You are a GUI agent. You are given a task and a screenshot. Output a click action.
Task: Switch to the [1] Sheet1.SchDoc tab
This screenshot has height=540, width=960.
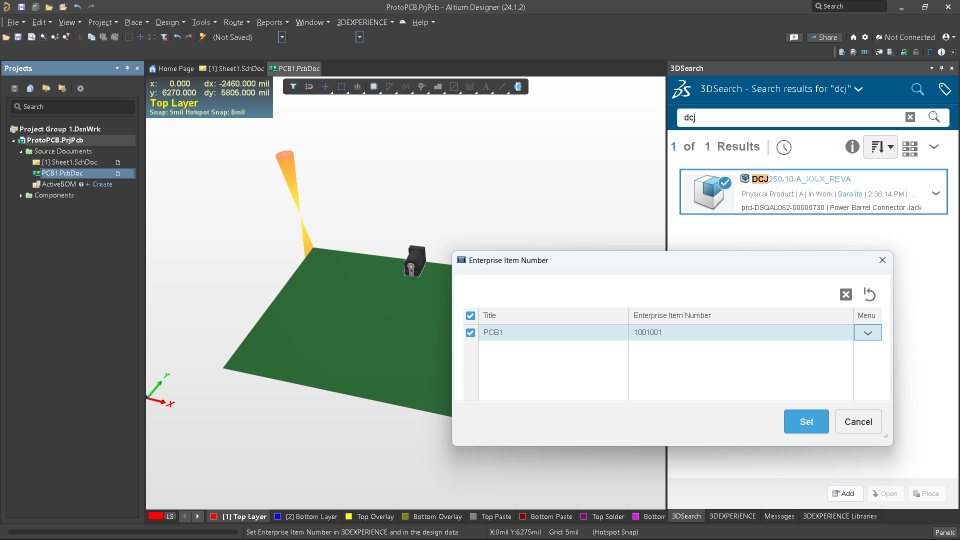pos(231,69)
